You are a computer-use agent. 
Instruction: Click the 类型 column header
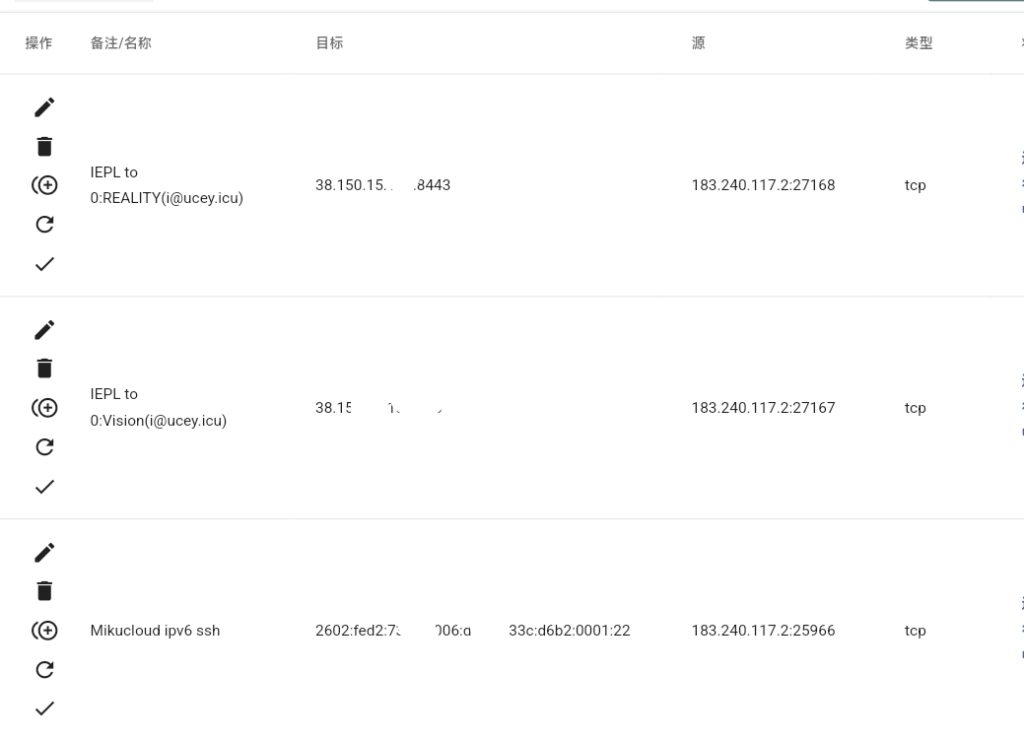pos(918,44)
